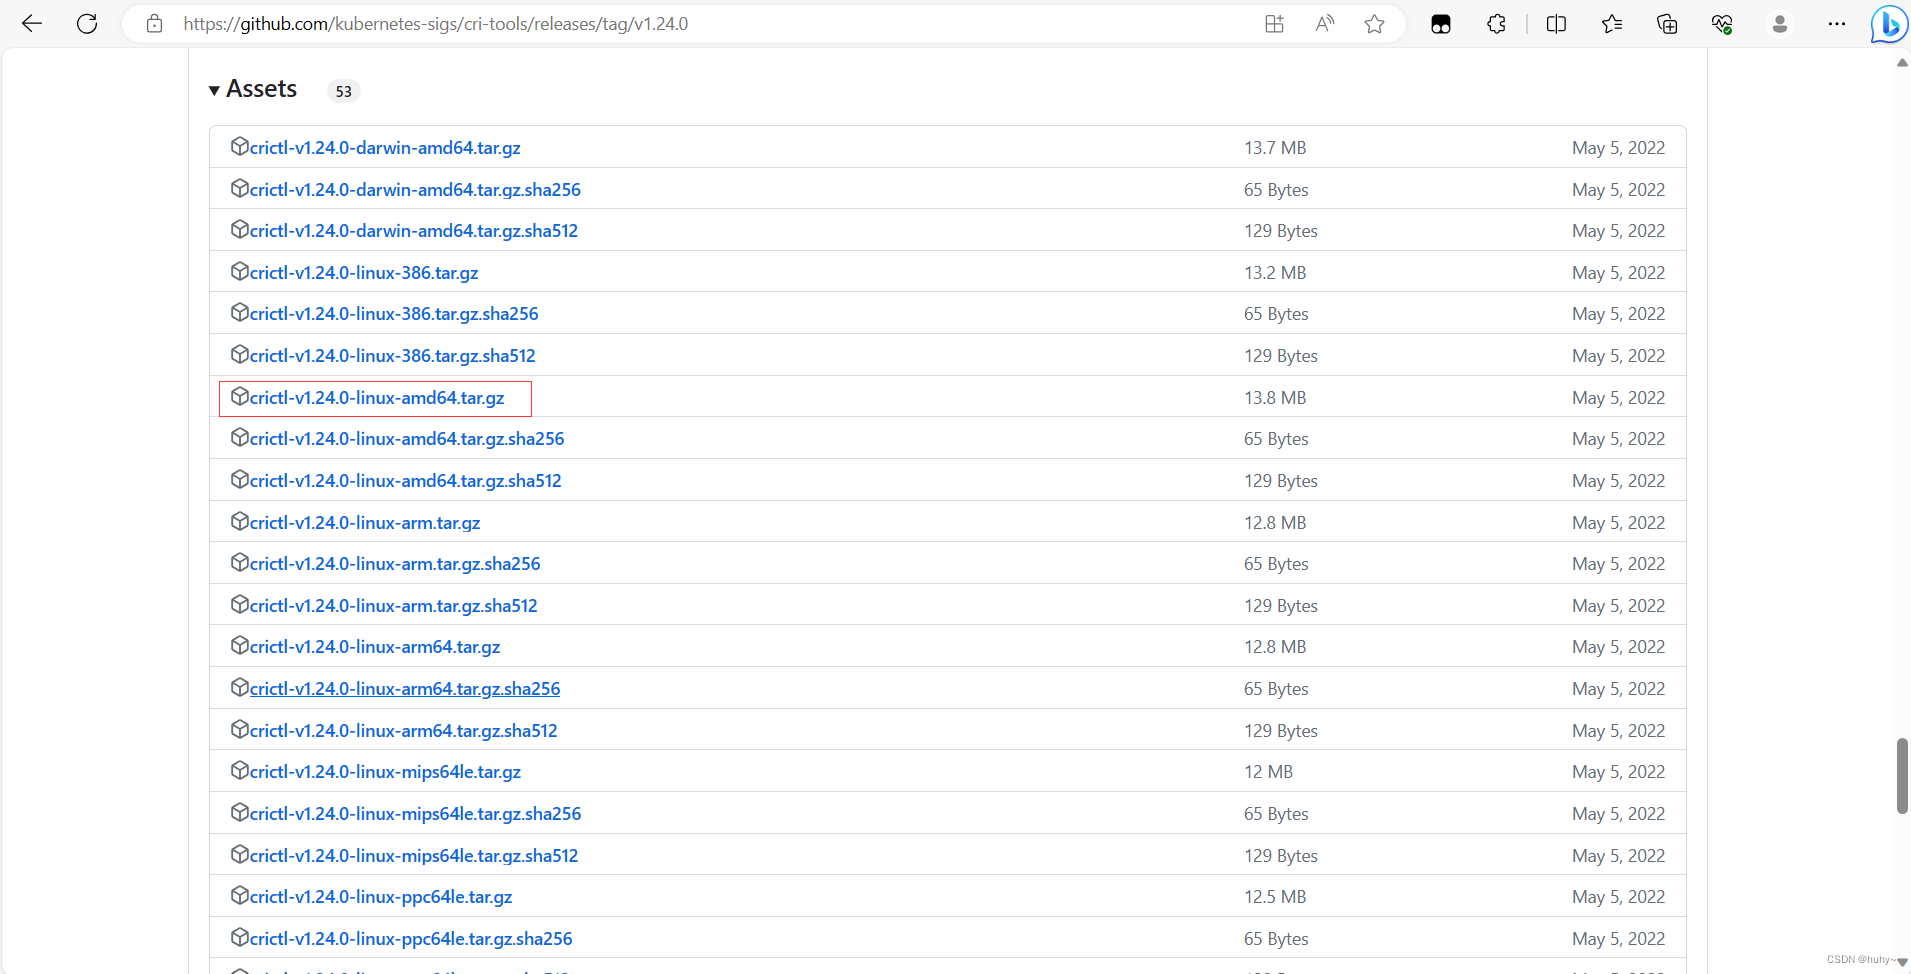Download crictl-v1.24.0-darwin-amd64.tar.gz
This screenshot has height=974, width=1911.
click(385, 148)
